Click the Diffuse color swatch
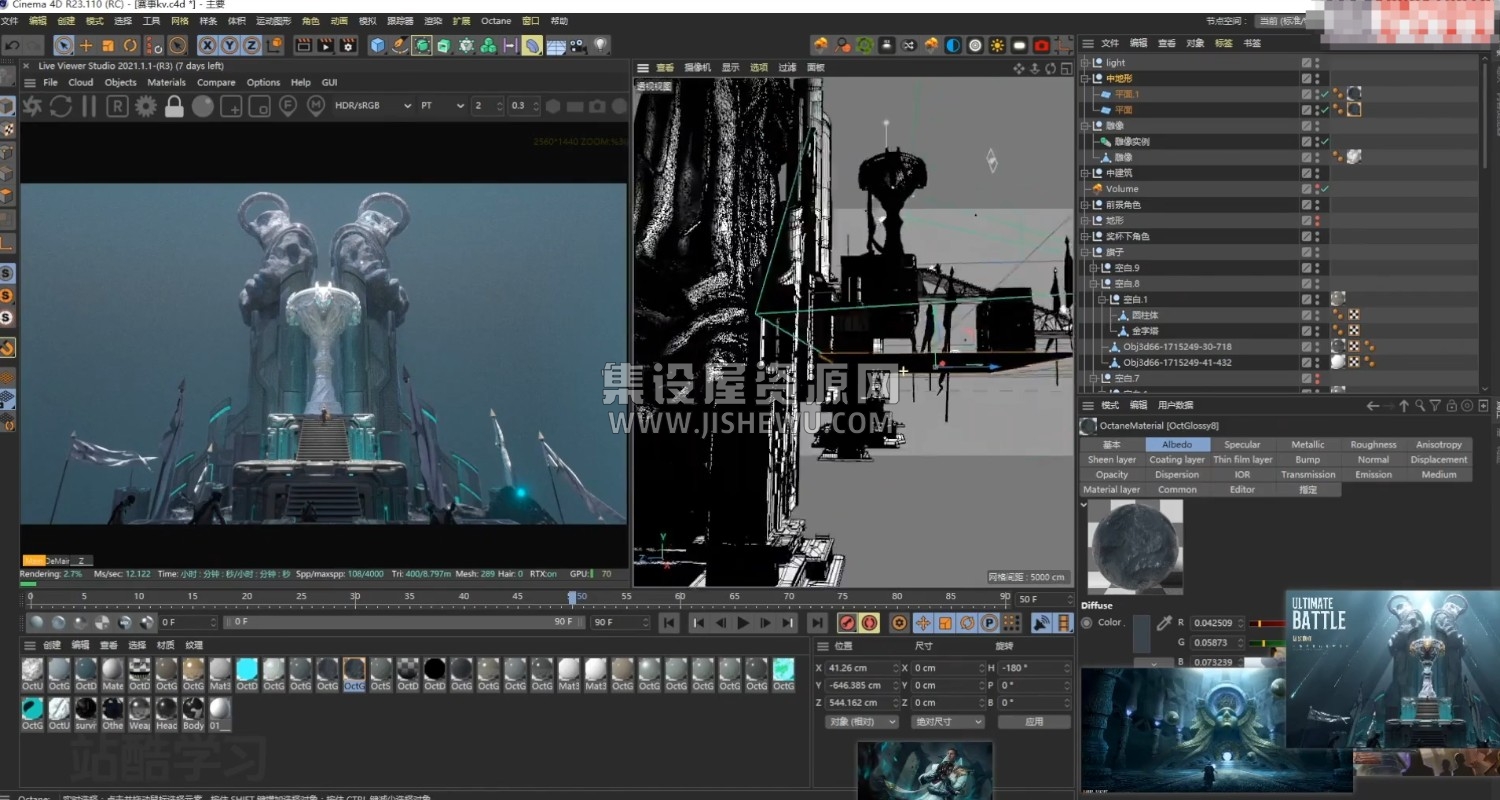 [1141, 633]
